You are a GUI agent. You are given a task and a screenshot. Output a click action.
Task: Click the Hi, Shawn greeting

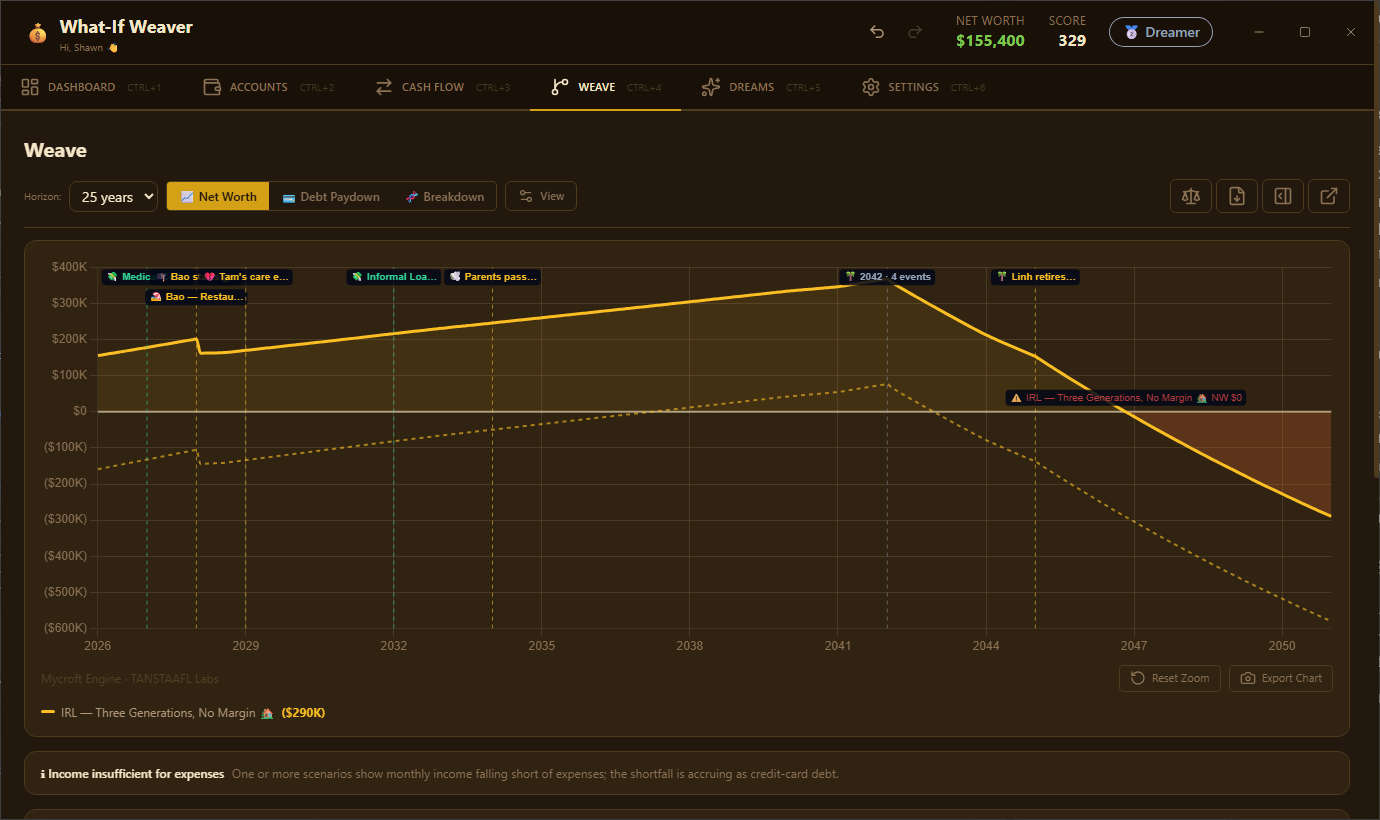click(88, 48)
